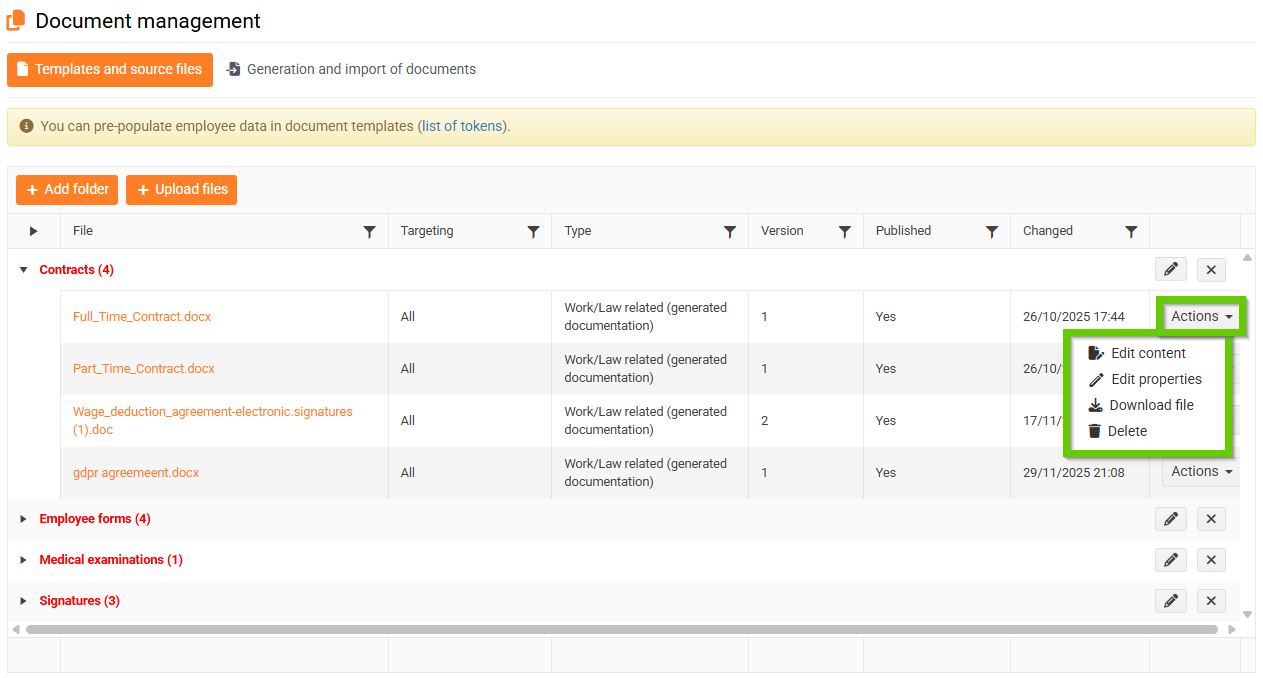Delete the Employee forms folder with X

[1211, 519]
